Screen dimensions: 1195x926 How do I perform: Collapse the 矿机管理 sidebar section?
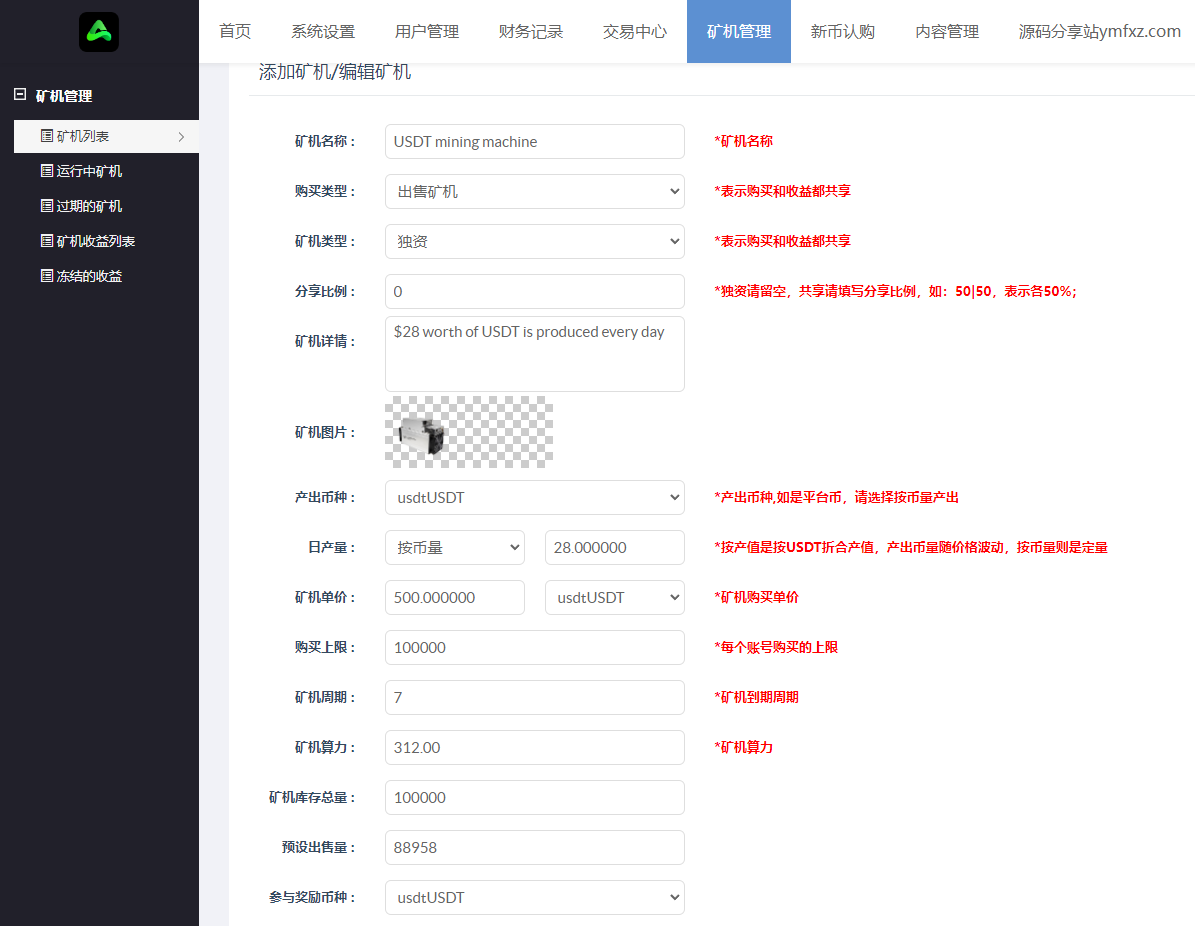click(x=20, y=95)
